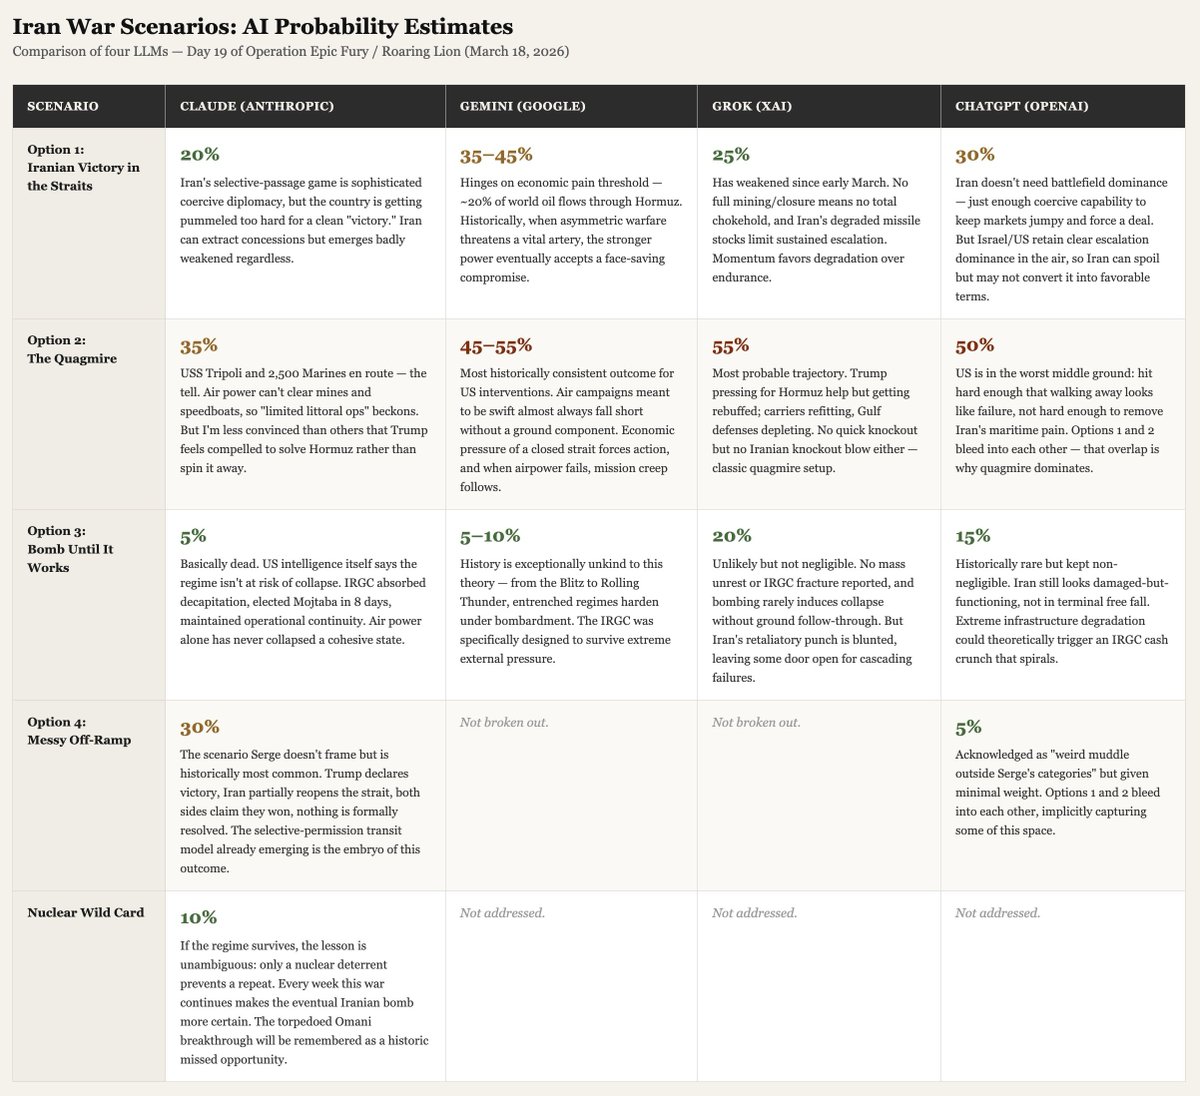Screen dimensions: 1200x1096
Task: Click Gemini's 45–55% Quagmire estimate
Action: pyautogui.click(x=497, y=346)
